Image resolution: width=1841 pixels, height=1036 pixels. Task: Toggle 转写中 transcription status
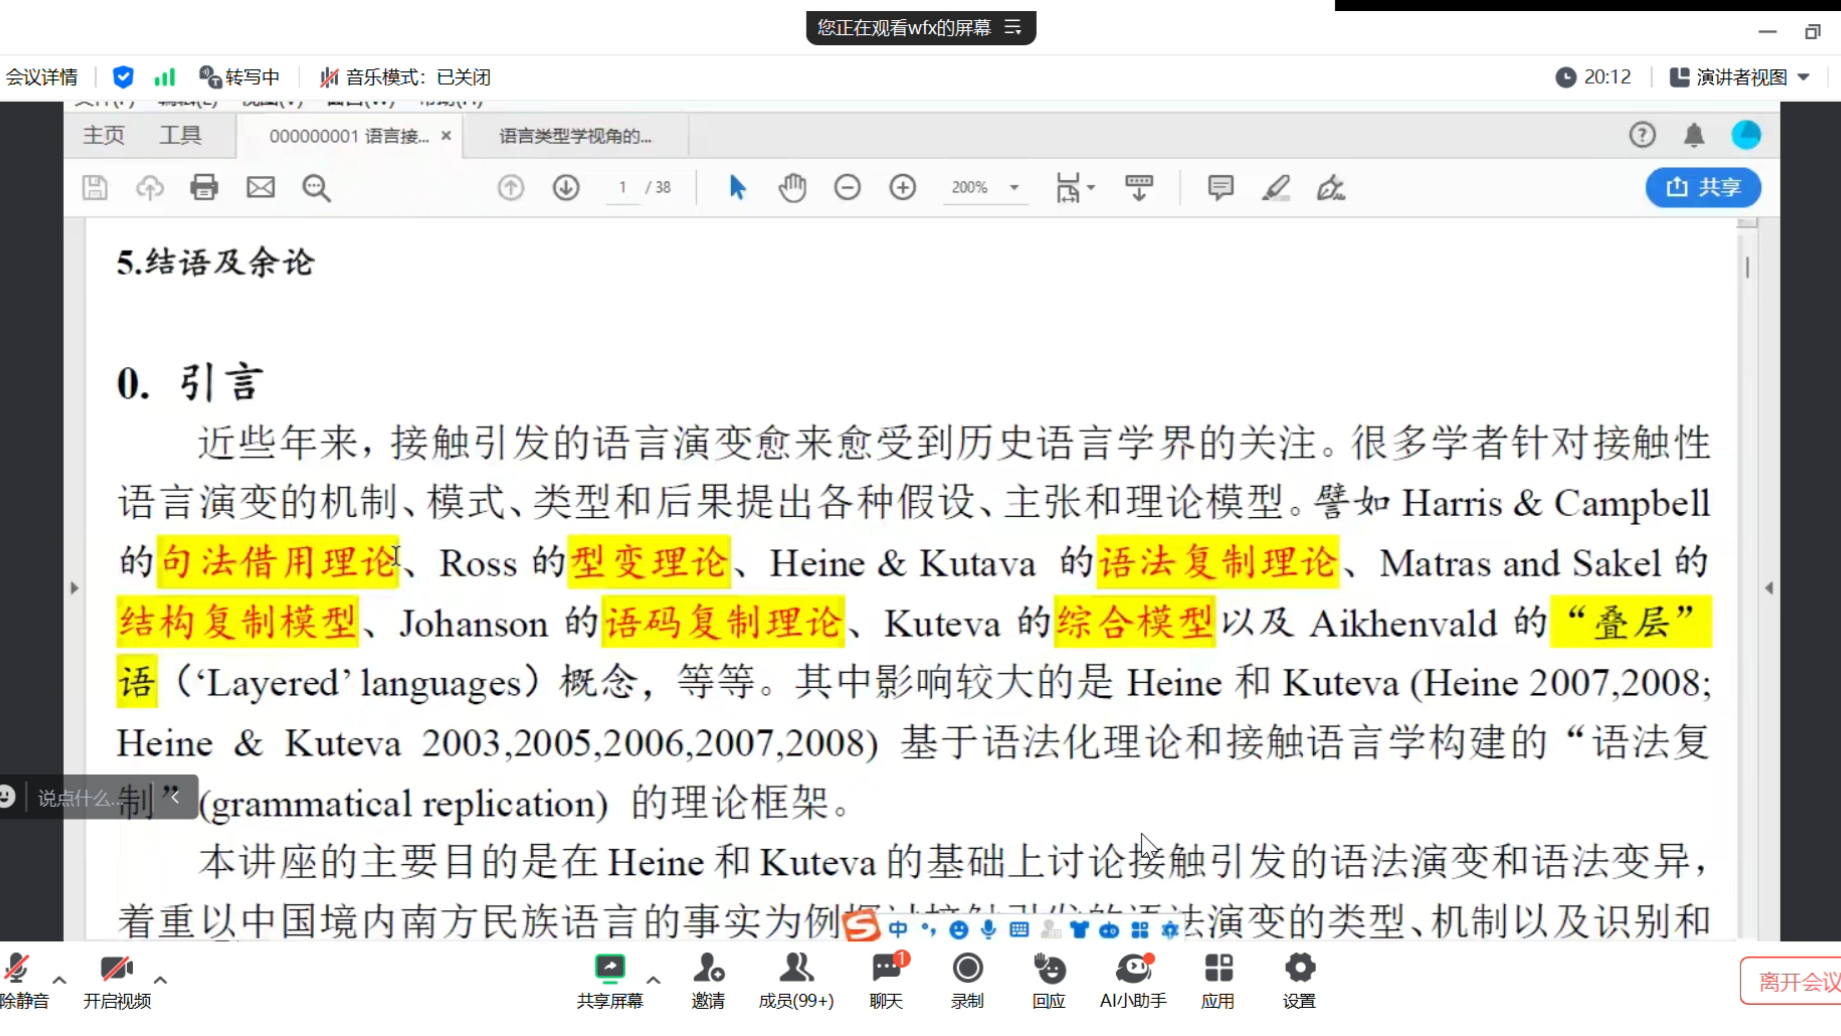239,77
